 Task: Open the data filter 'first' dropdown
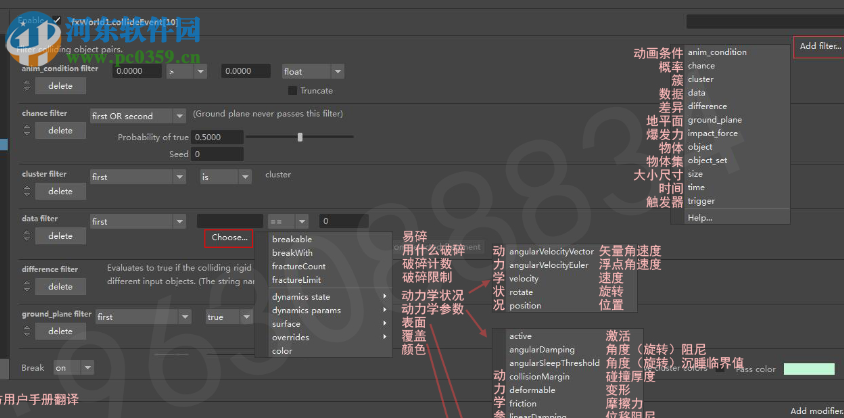point(138,221)
